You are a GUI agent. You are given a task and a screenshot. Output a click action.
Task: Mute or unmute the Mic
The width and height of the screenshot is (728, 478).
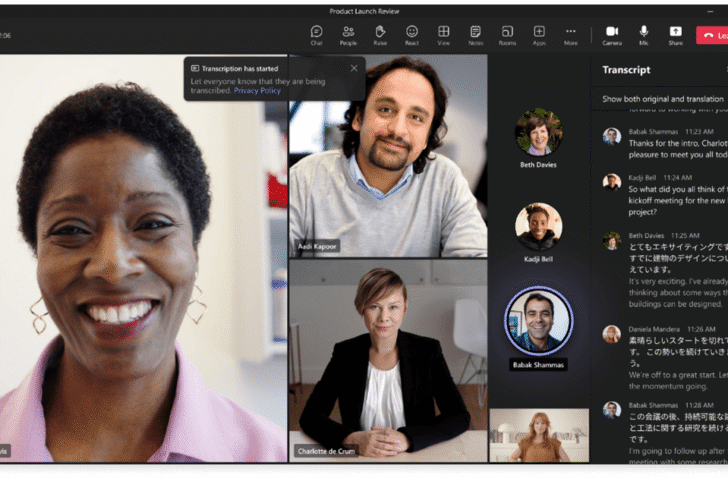click(x=644, y=35)
